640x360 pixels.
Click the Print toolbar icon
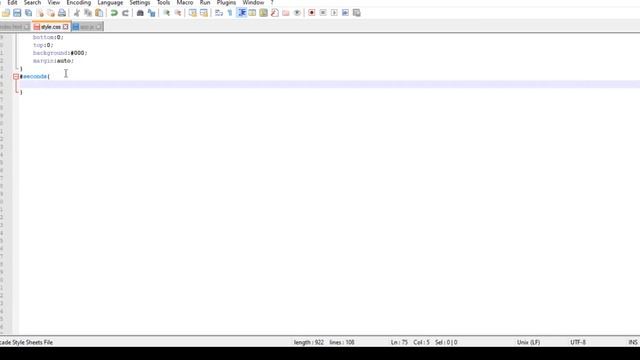[62, 13]
